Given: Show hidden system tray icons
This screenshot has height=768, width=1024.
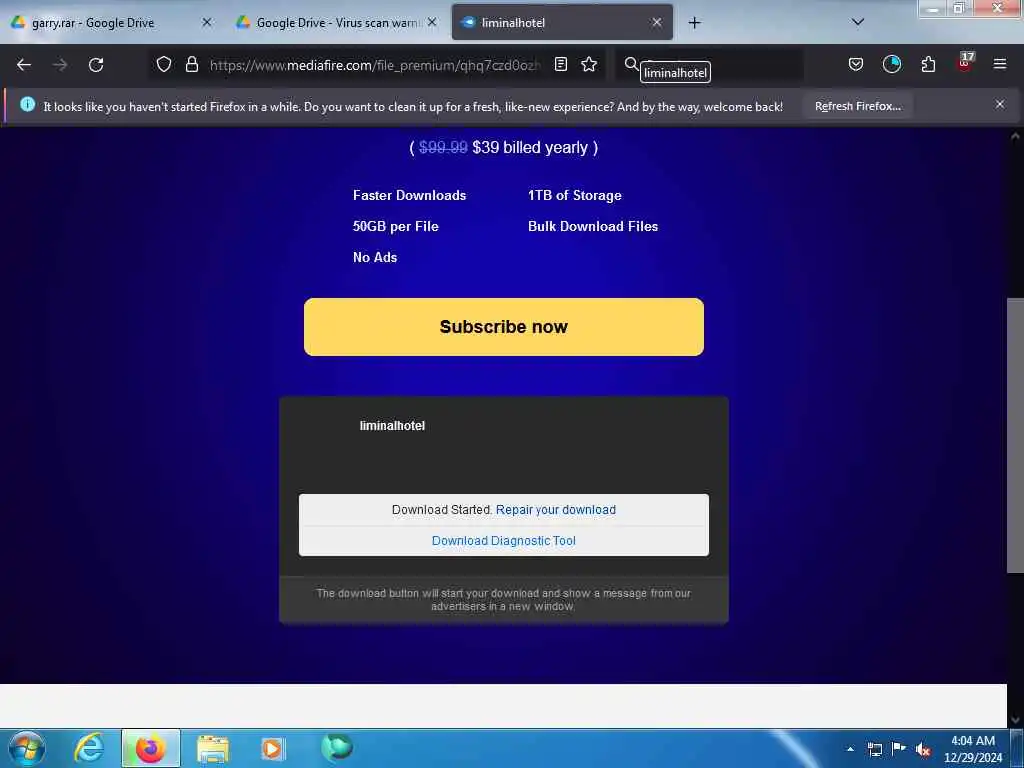Looking at the screenshot, I should (x=850, y=749).
